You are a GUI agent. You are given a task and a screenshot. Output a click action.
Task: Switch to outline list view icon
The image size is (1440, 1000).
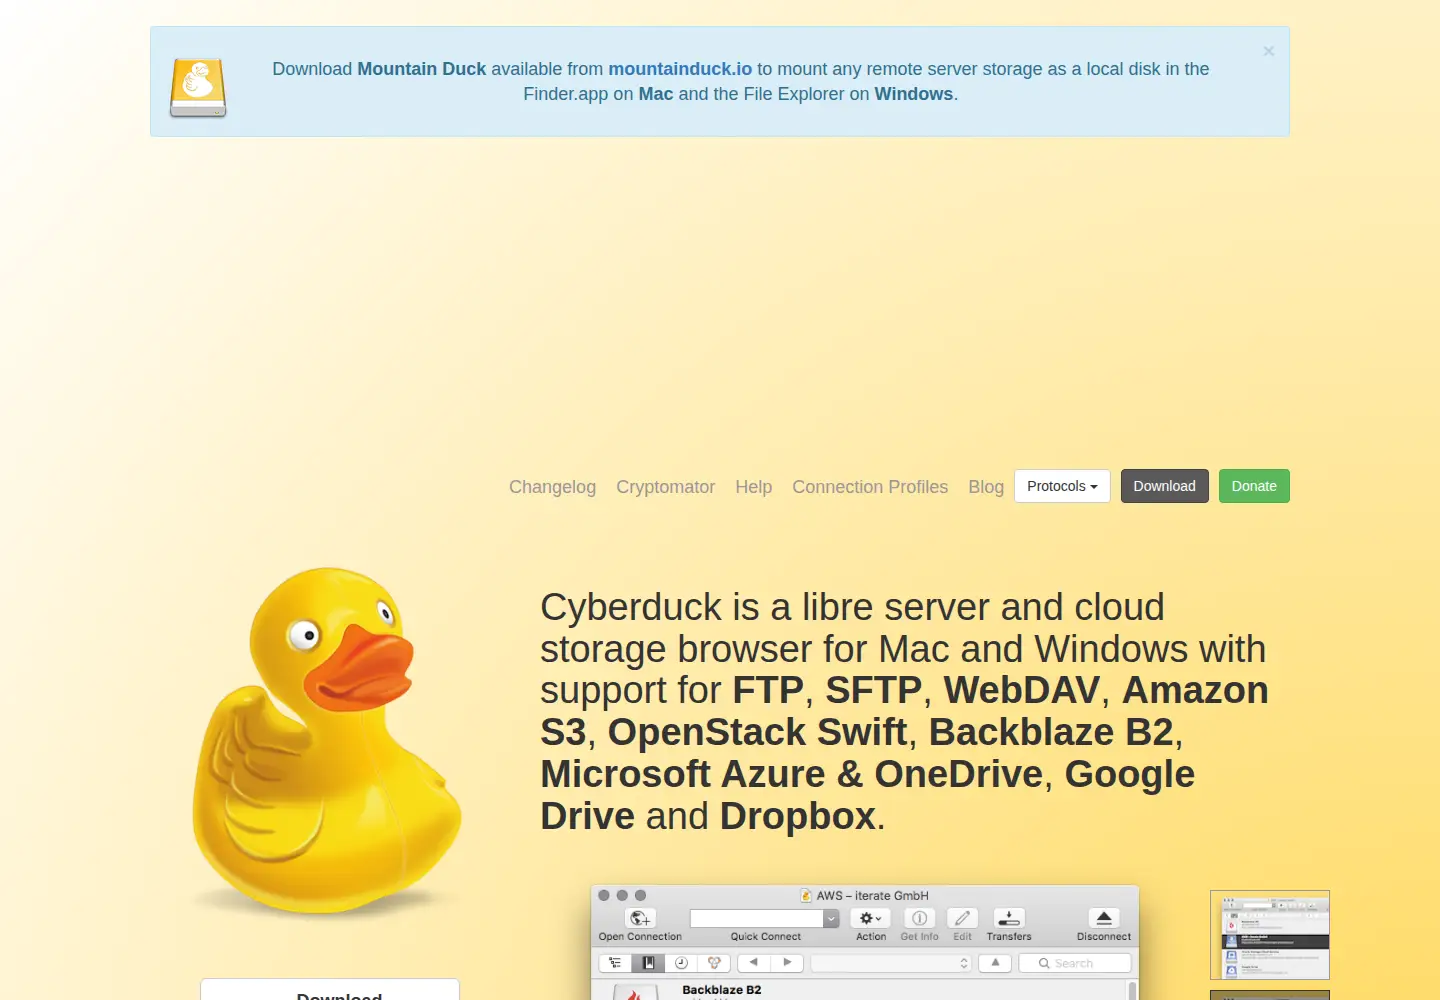coord(615,963)
